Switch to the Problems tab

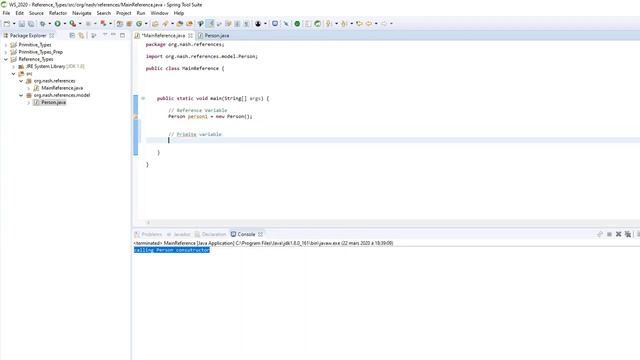point(148,234)
